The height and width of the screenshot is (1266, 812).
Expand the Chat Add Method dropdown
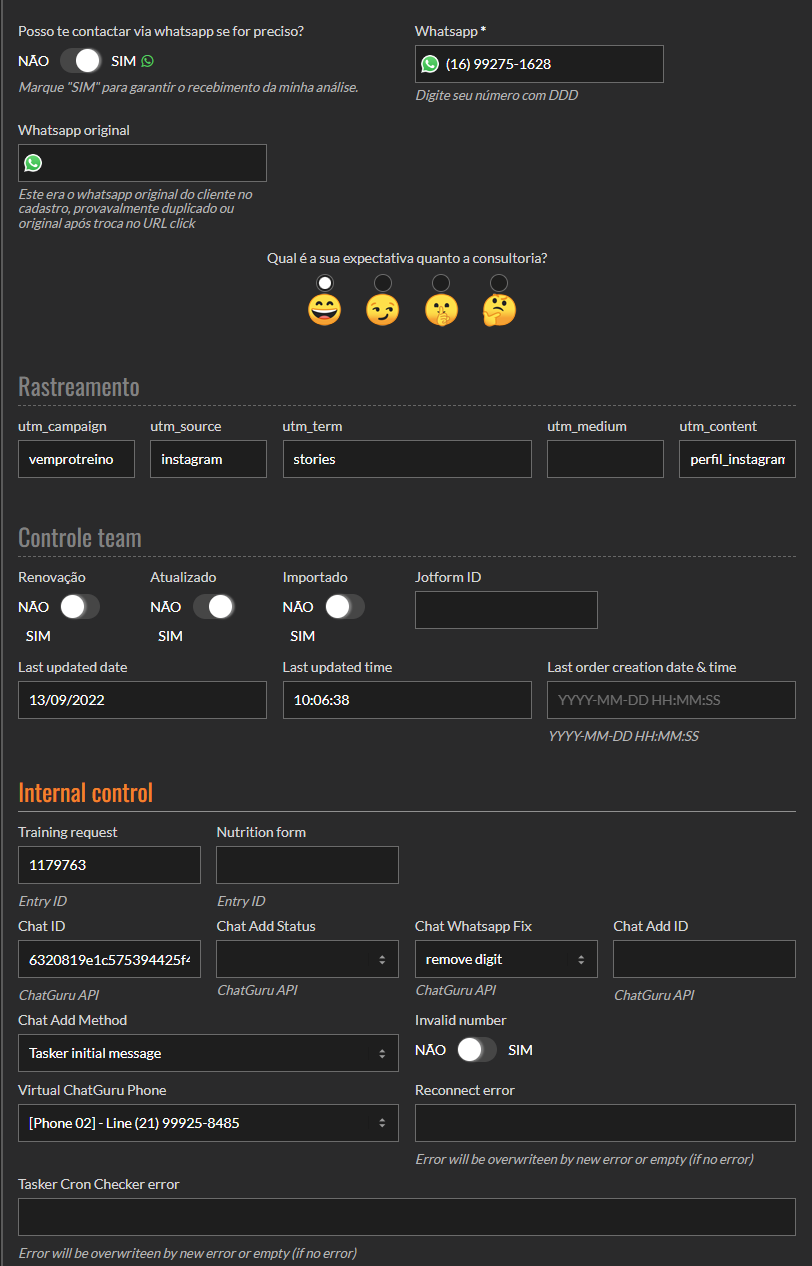click(x=208, y=1053)
